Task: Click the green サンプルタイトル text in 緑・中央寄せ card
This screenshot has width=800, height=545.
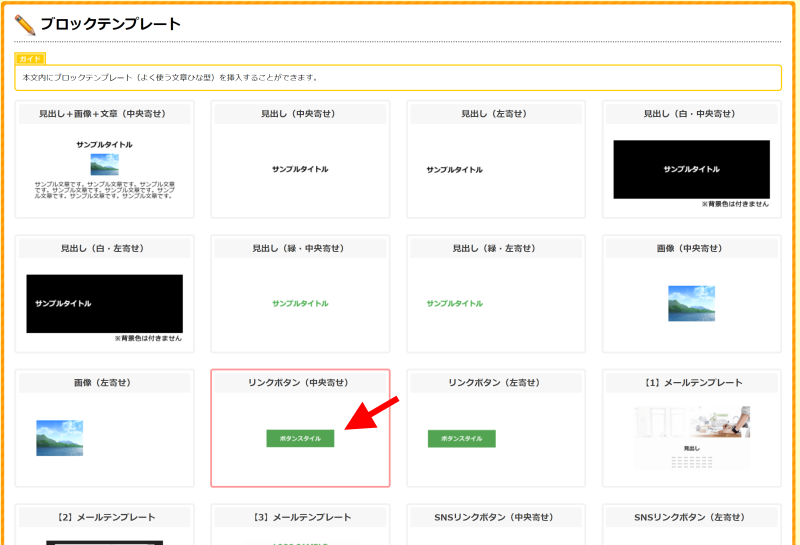Action: tap(300, 304)
